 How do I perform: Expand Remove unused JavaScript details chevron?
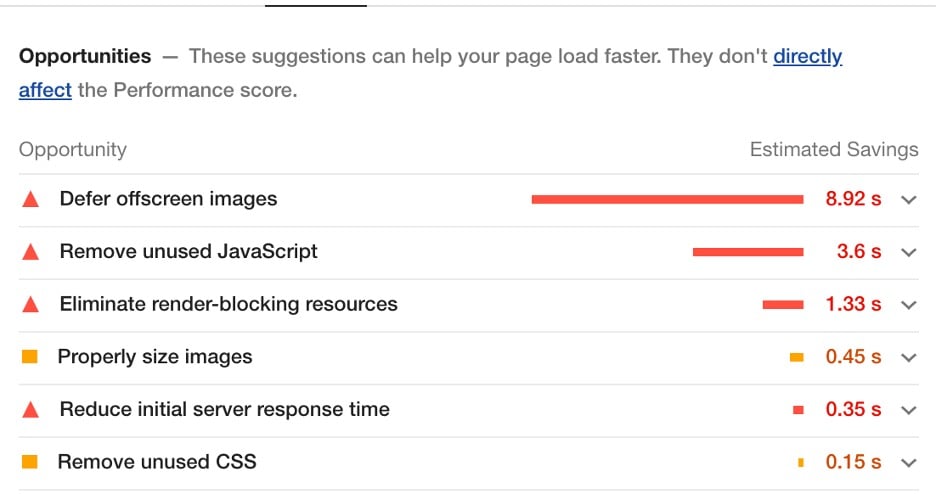click(909, 252)
